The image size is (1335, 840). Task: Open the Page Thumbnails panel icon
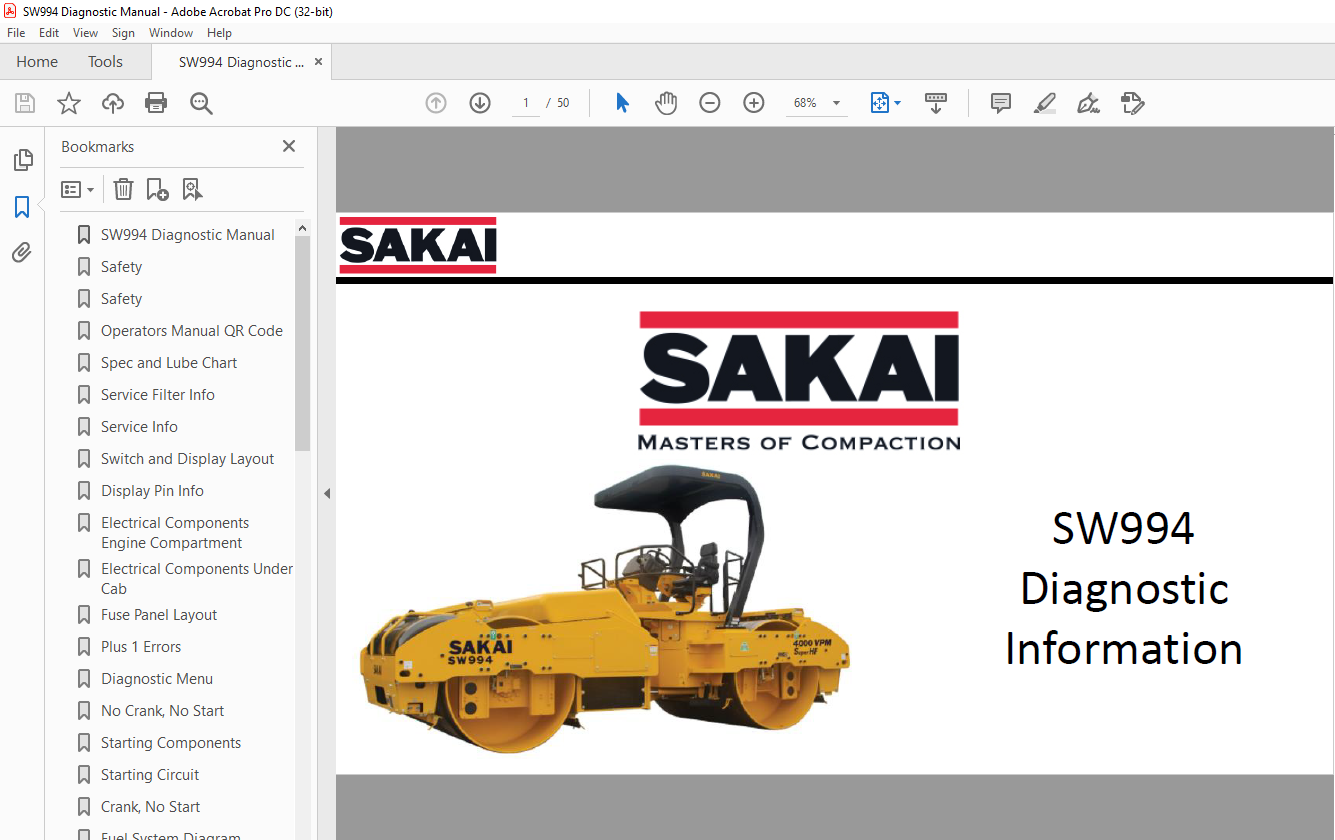(22, 160)
